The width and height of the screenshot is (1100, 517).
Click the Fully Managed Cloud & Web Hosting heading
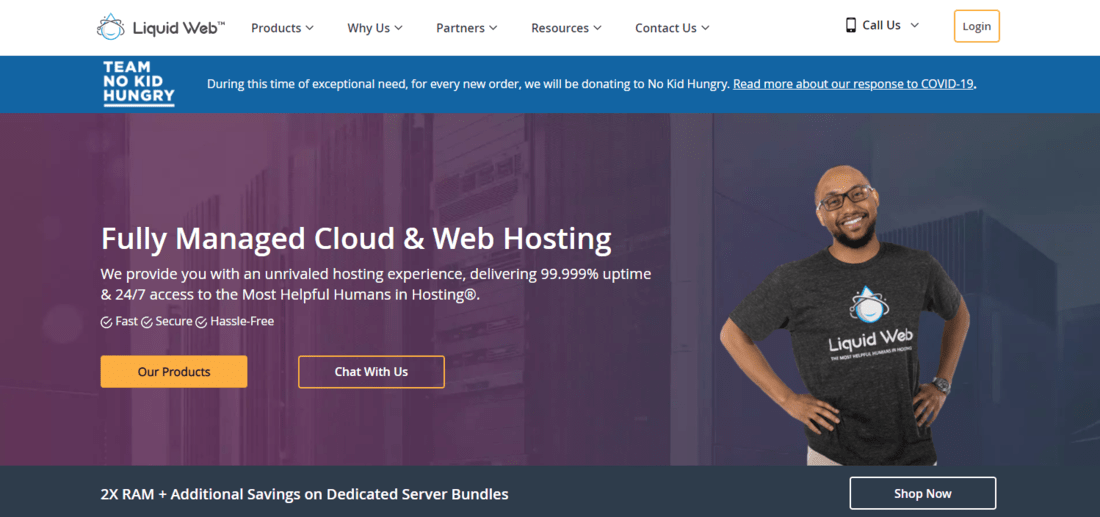[x=356, y=239]
